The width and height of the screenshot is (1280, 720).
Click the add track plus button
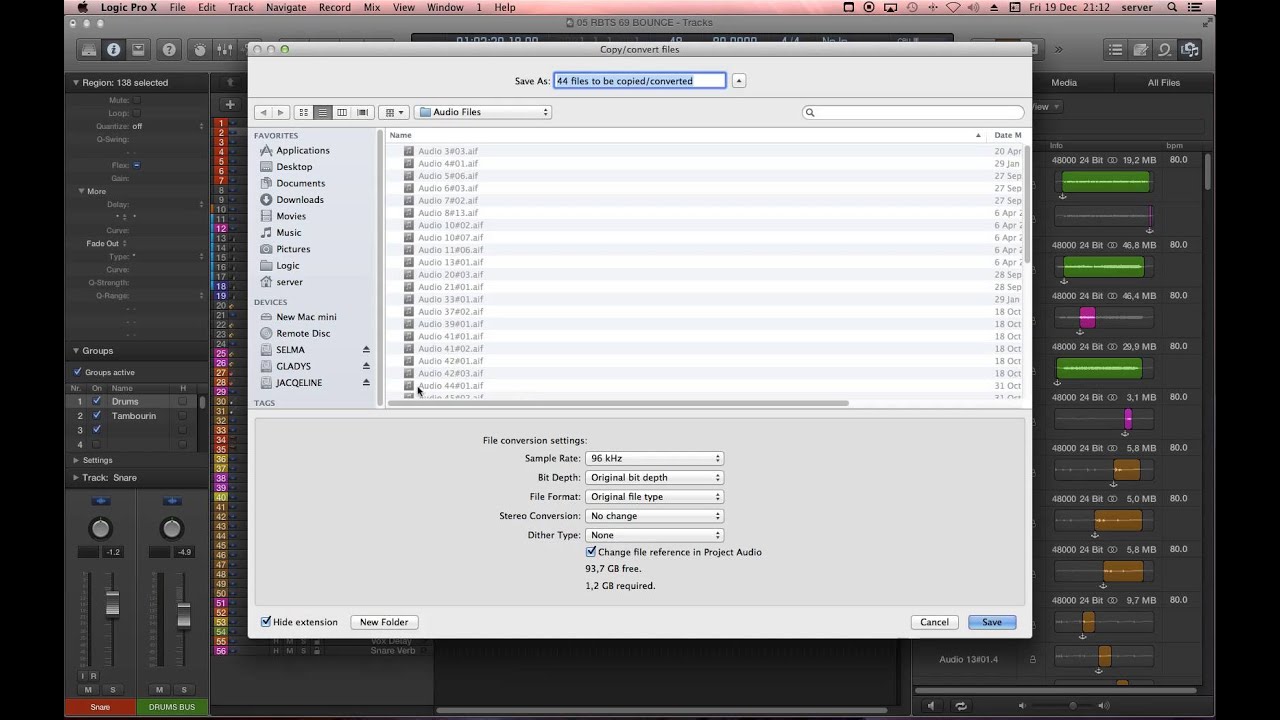click(x=229, y=104)
